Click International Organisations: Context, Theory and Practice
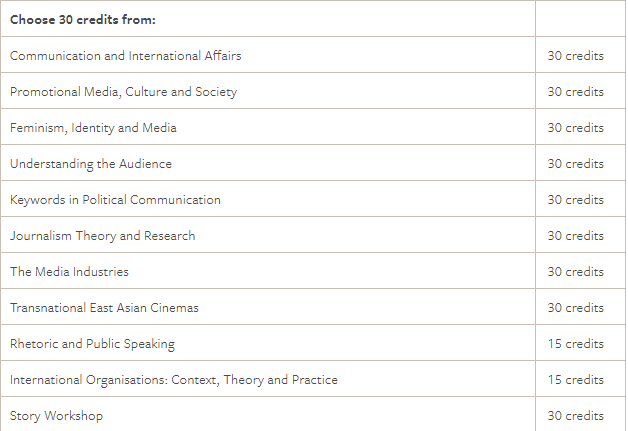628x431 pixels. click(173, 380)
